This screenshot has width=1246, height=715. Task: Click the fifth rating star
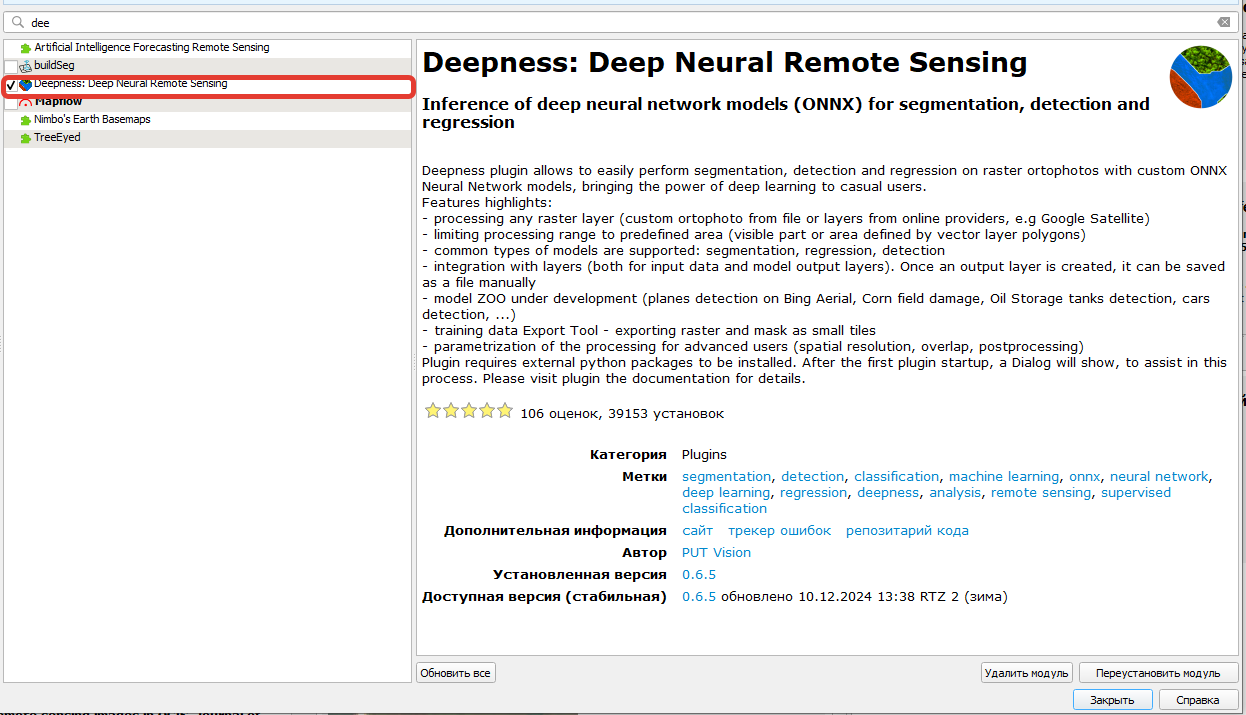coord(504,410)
